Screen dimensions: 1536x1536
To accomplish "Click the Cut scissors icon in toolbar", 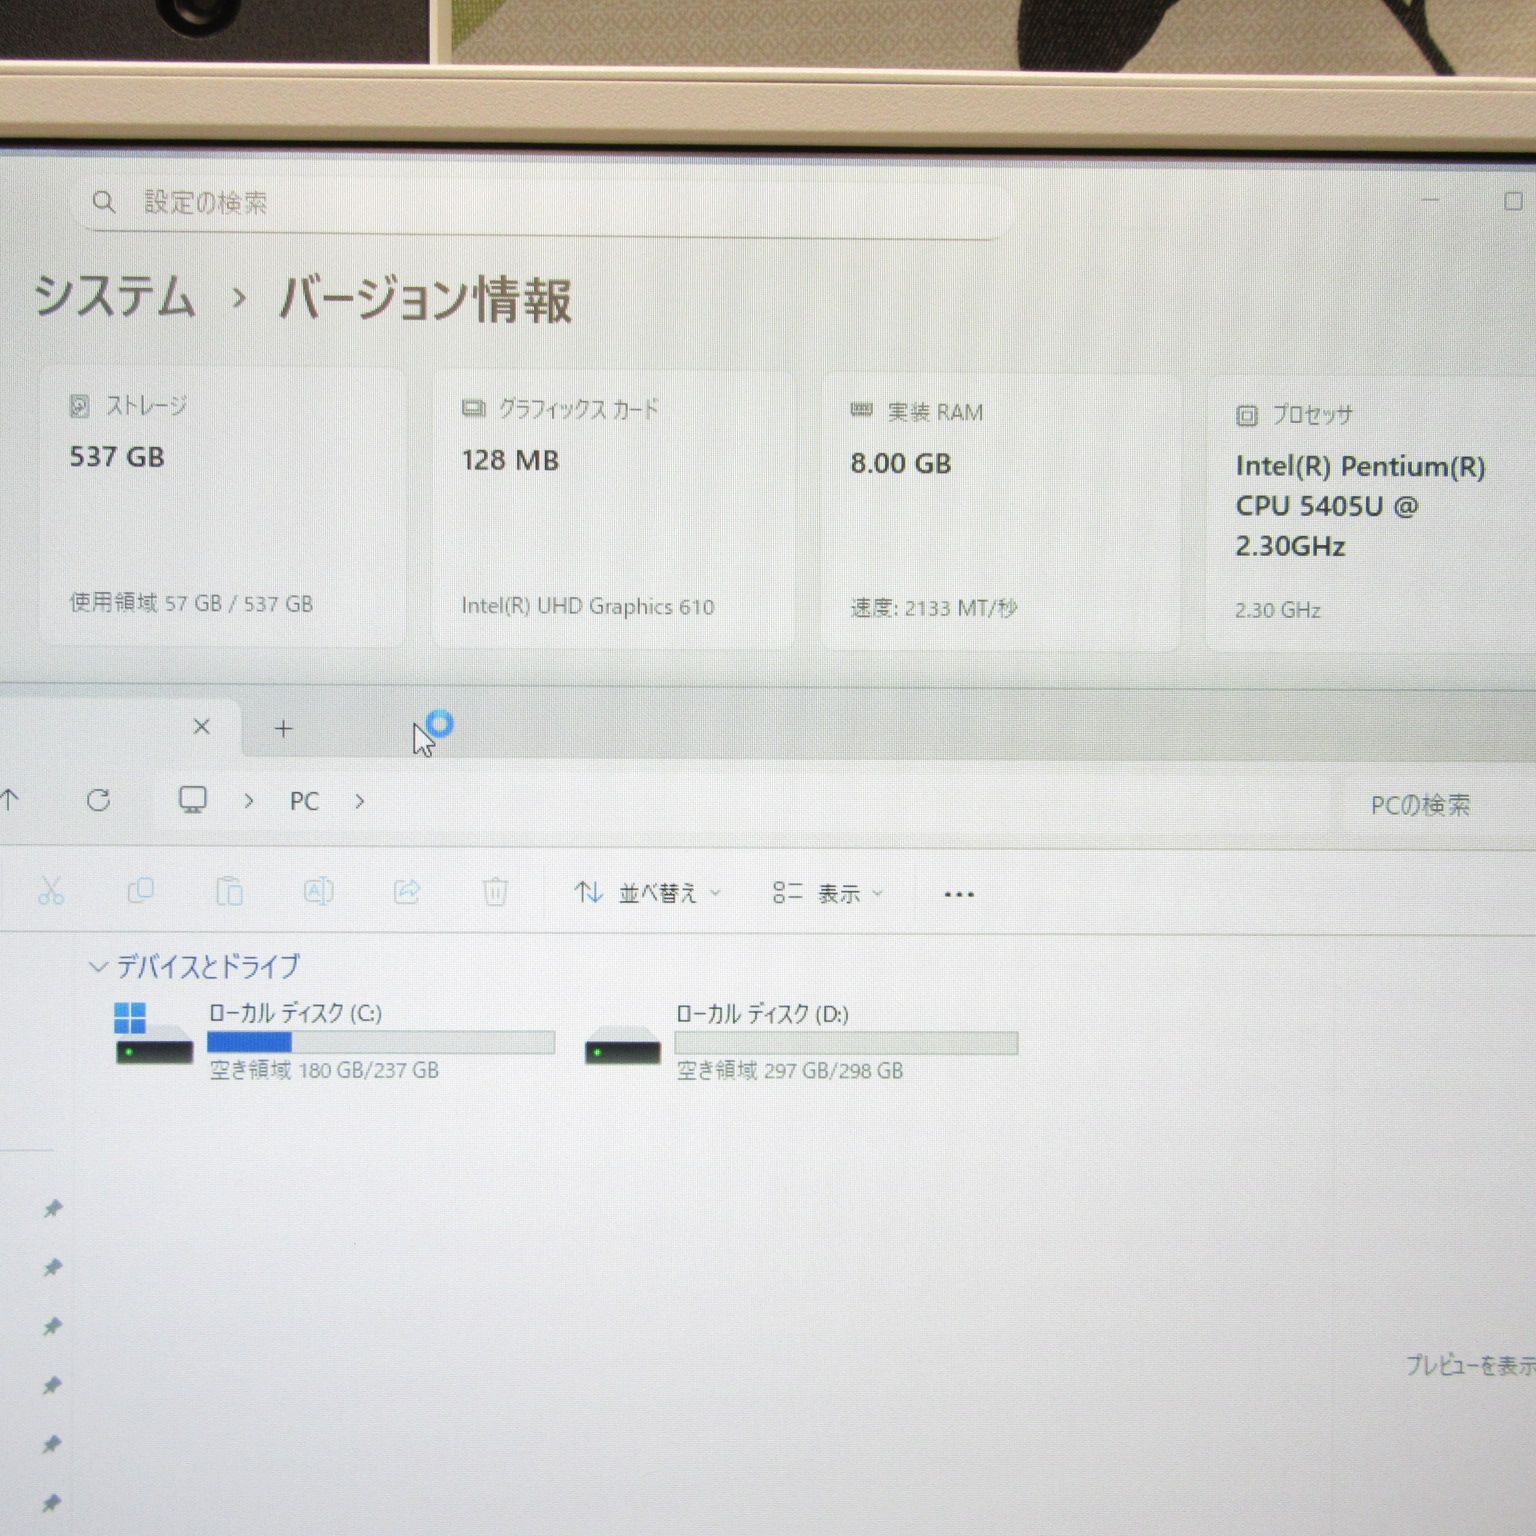I will tap(51, 890).
